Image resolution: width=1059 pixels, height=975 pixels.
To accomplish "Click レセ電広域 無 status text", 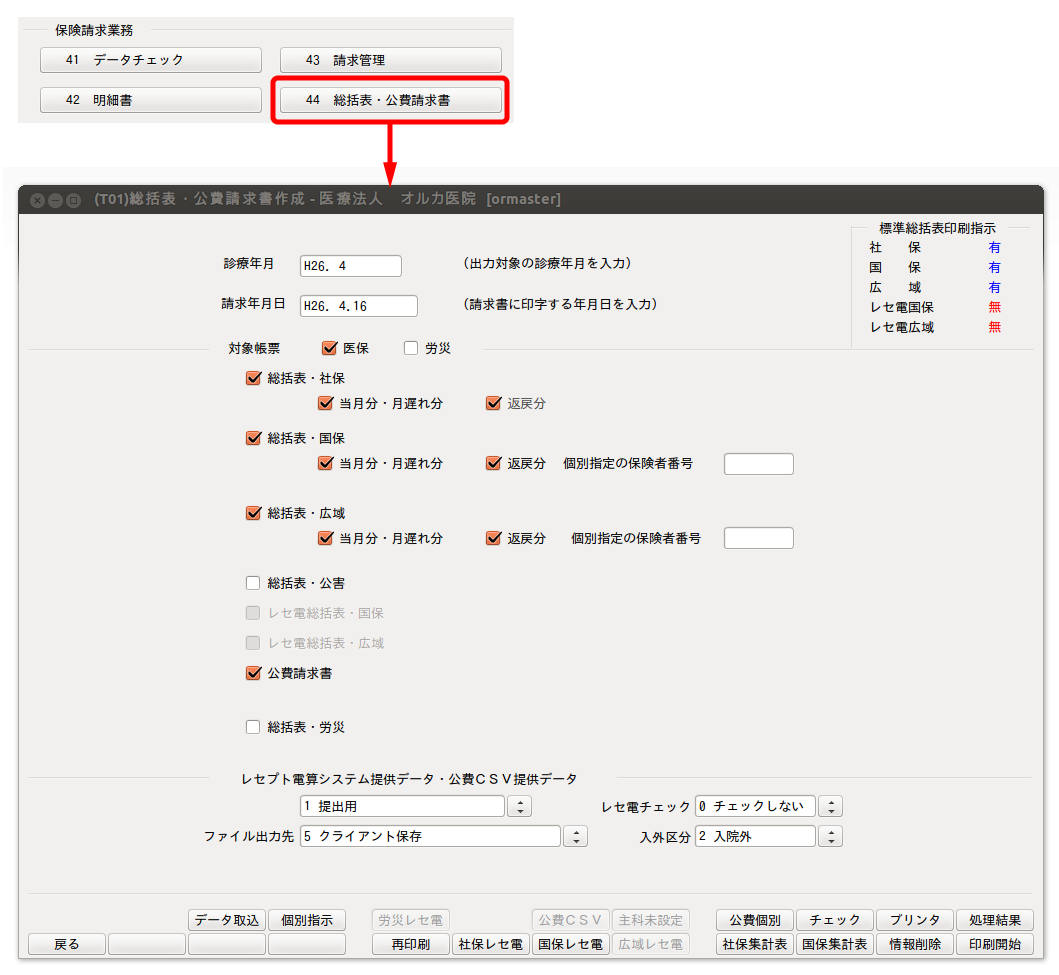I will (x=994, y=327).
